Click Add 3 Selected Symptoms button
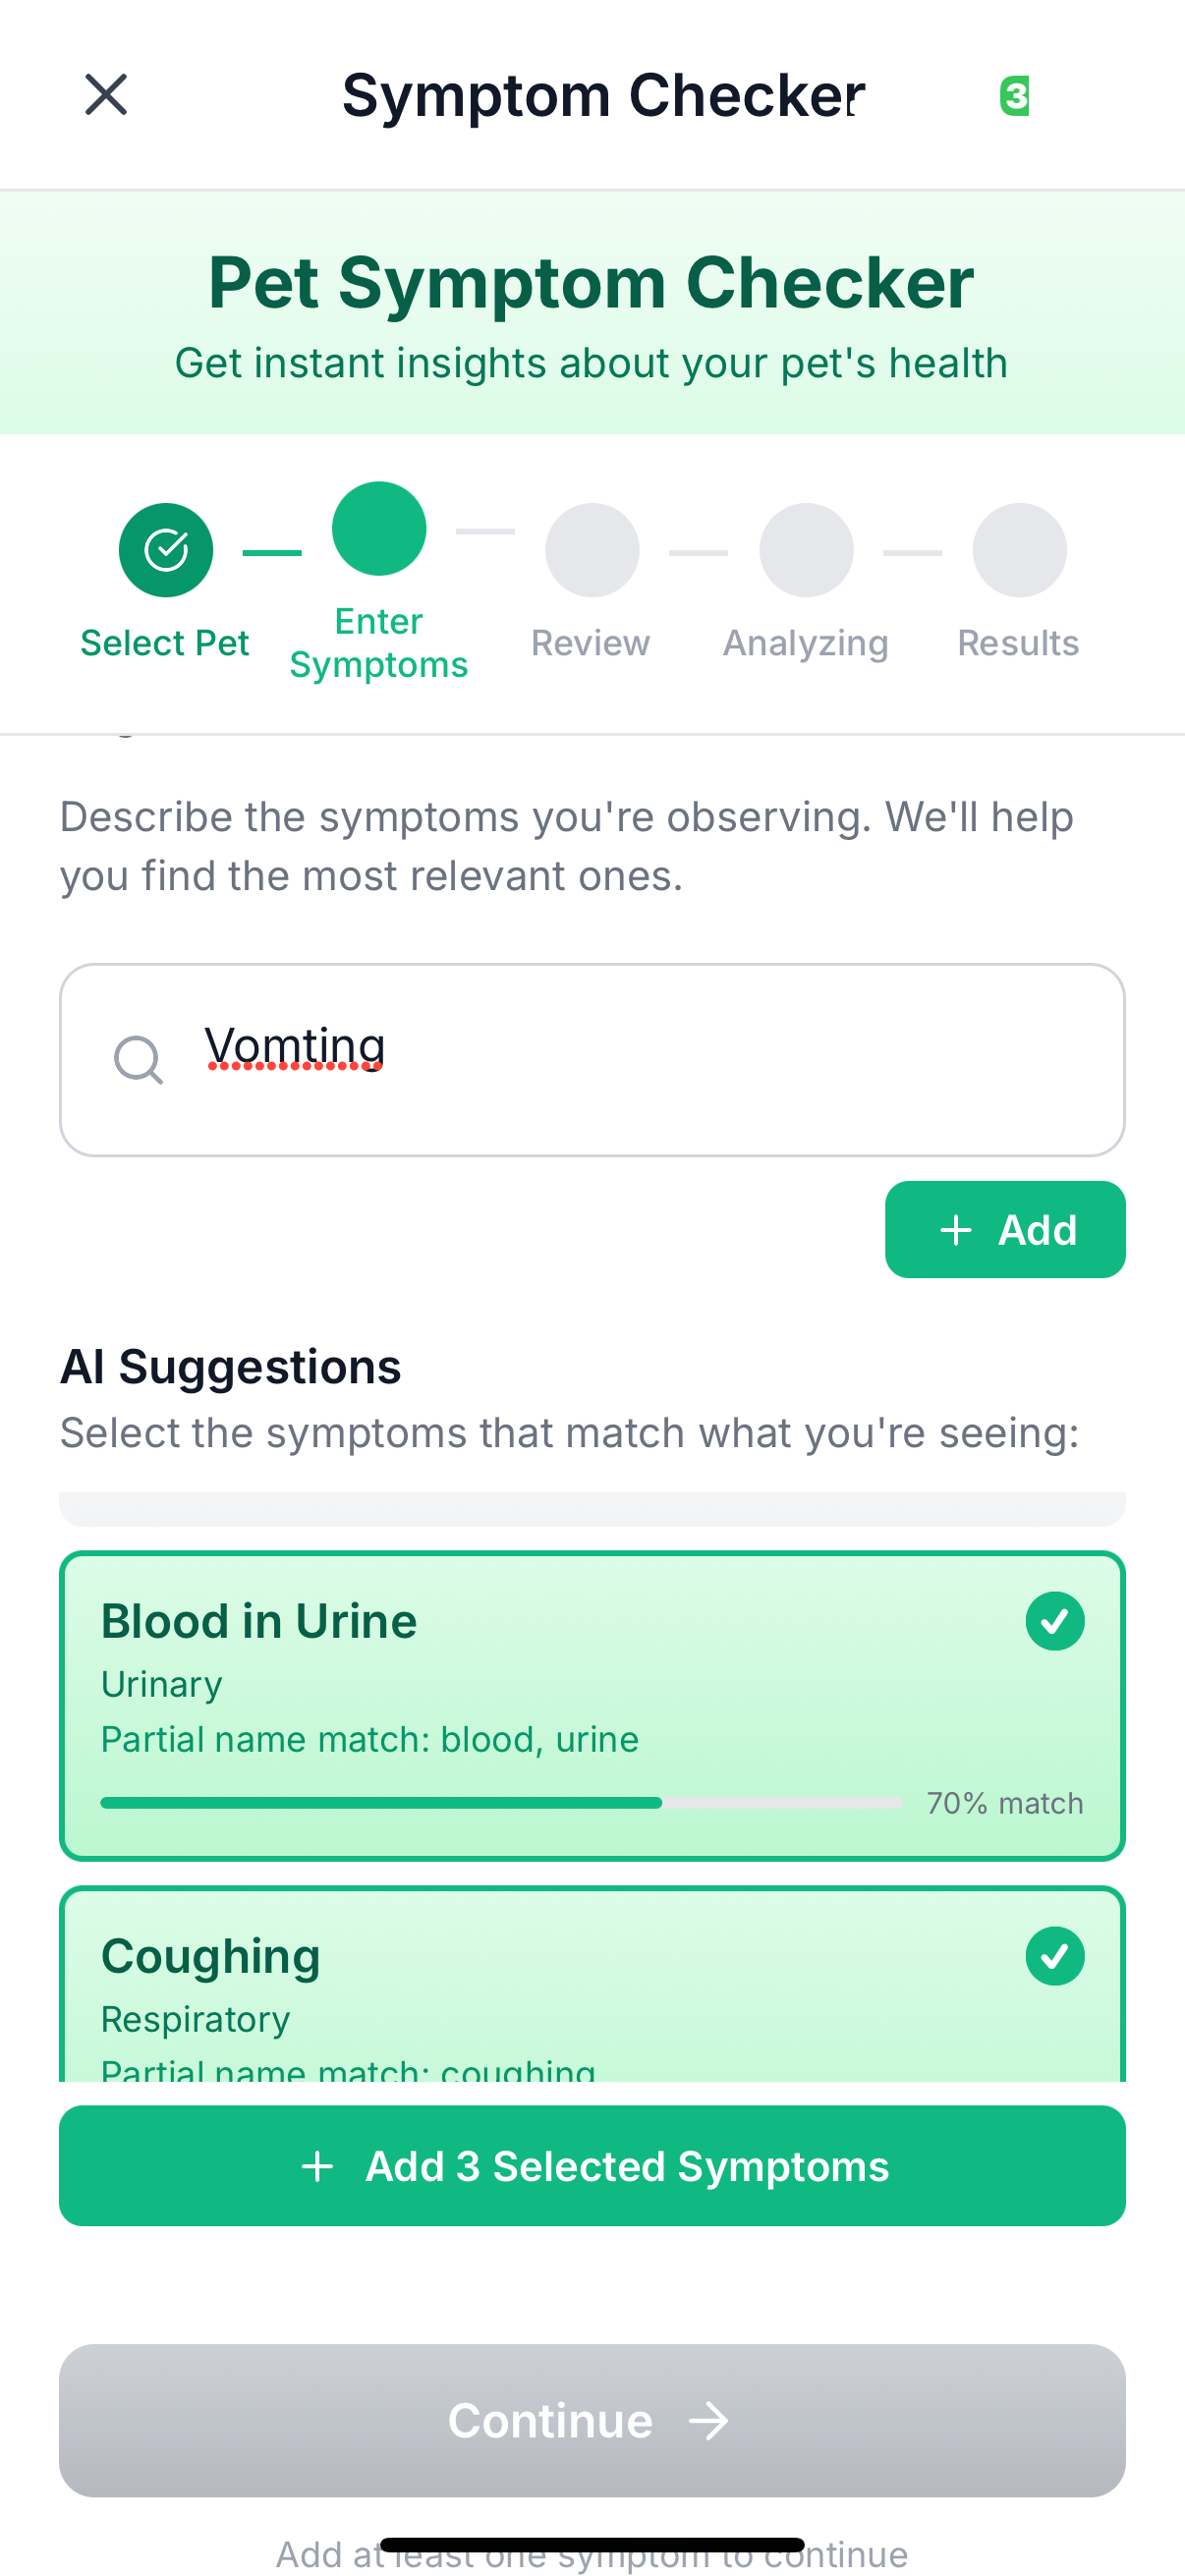 pyautogui.click(x=592, y=2166)
